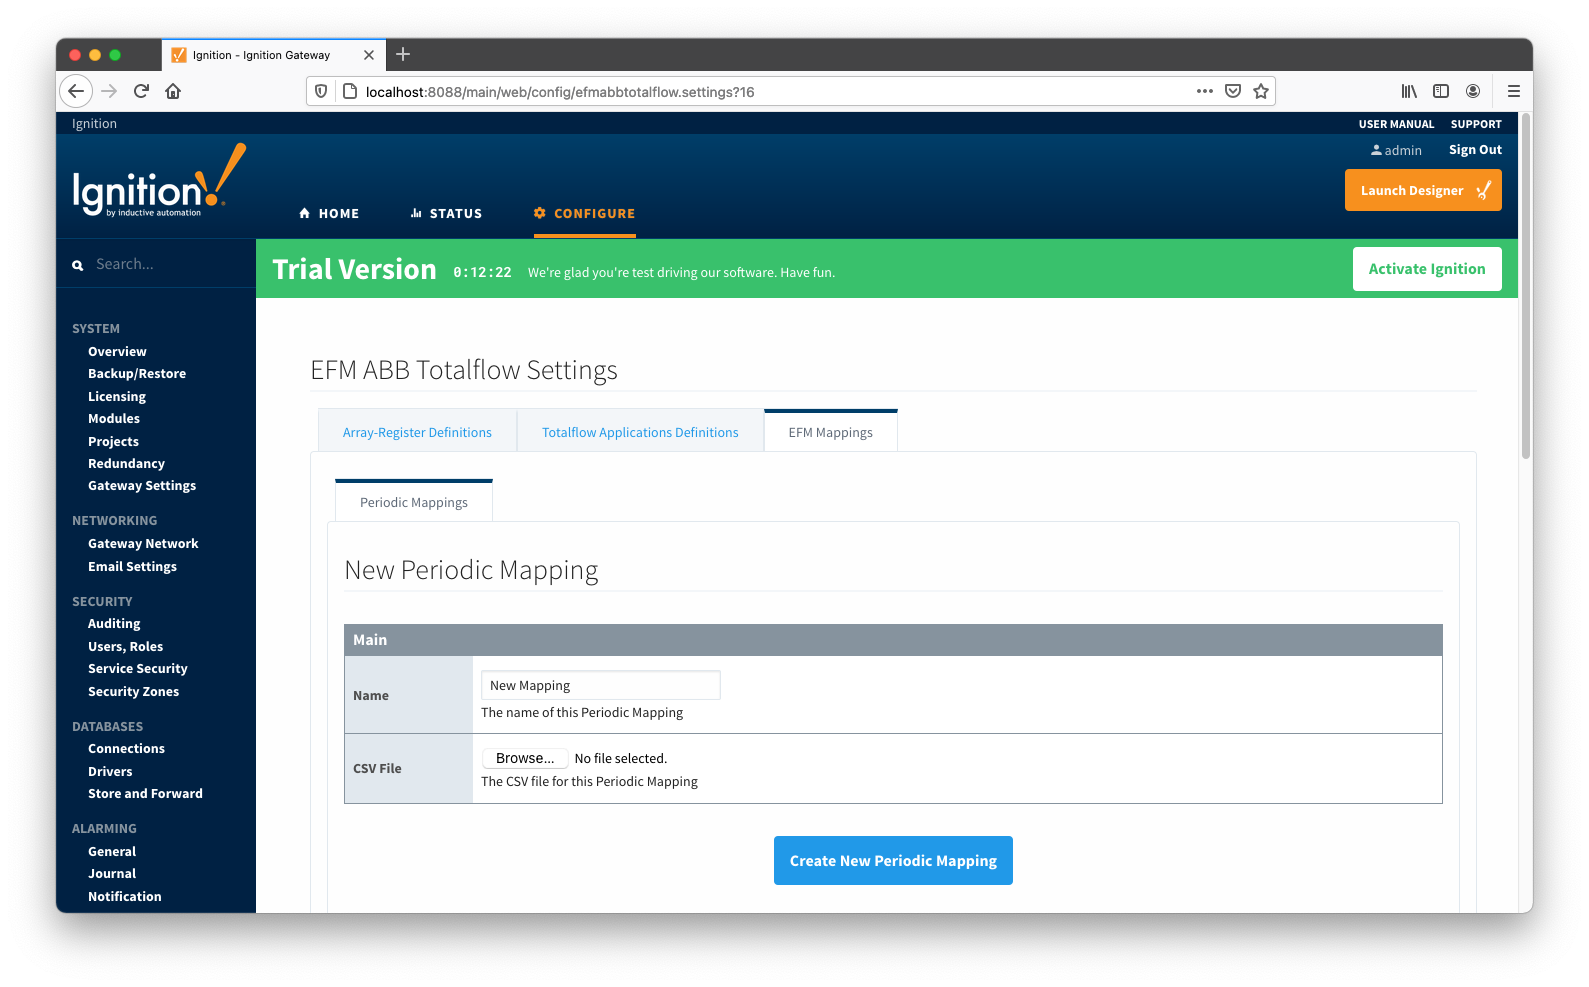Click the Ignition logo
Image resolution: width=1589 pixels, height=987 pixels.
tap(159, 182)
